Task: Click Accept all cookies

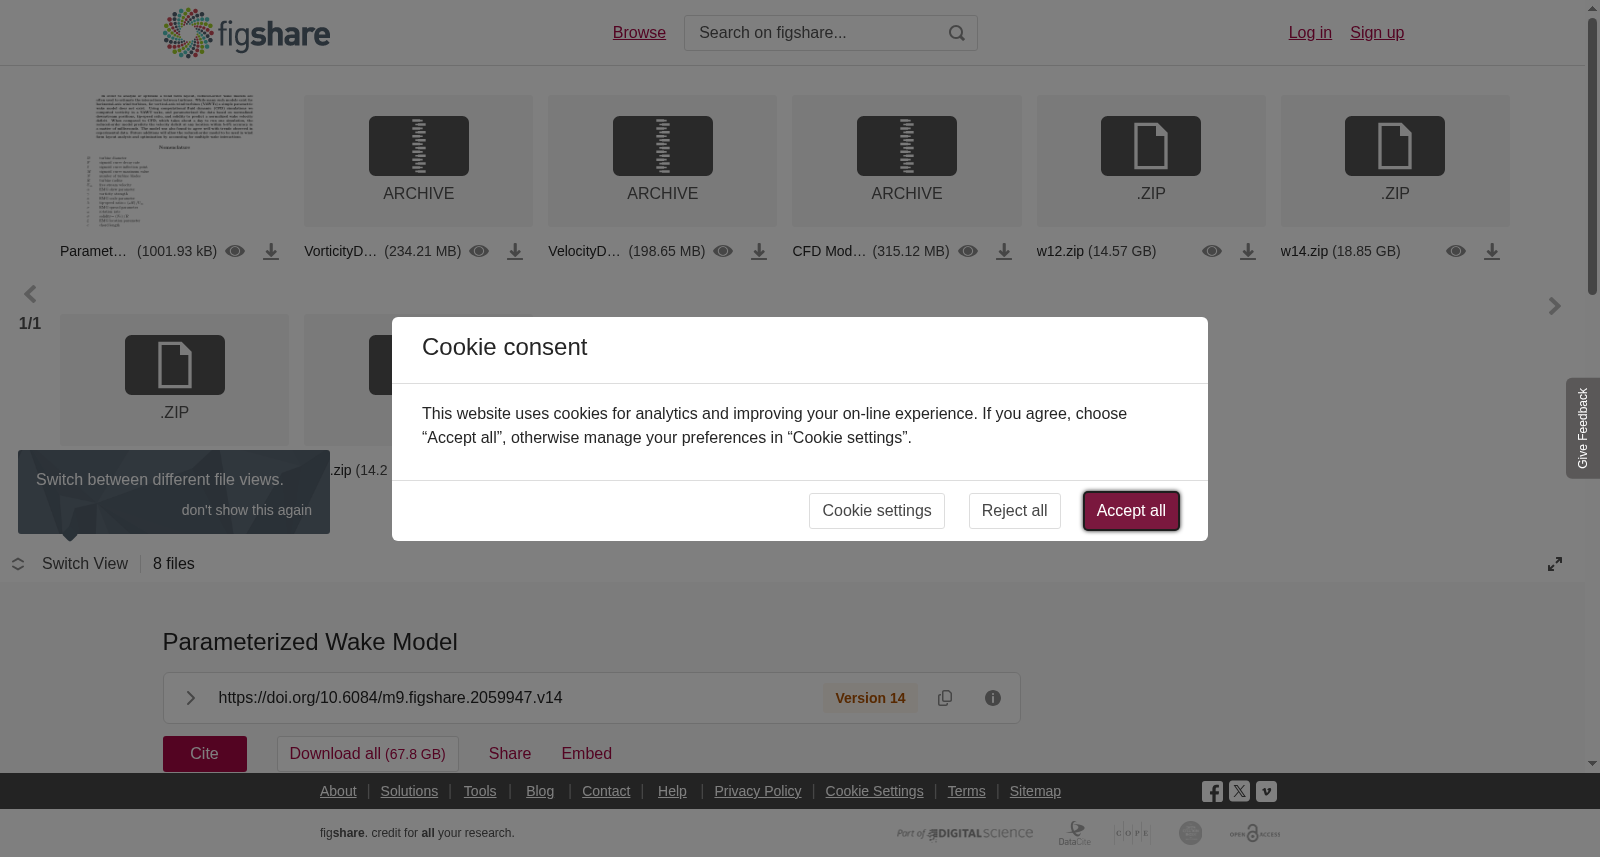Action: click(1131, 511)
